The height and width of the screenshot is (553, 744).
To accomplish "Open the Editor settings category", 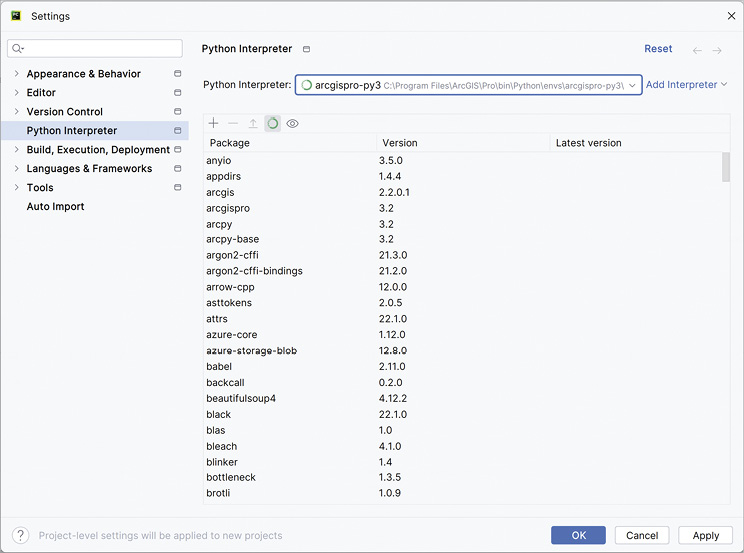I will 41,93.
